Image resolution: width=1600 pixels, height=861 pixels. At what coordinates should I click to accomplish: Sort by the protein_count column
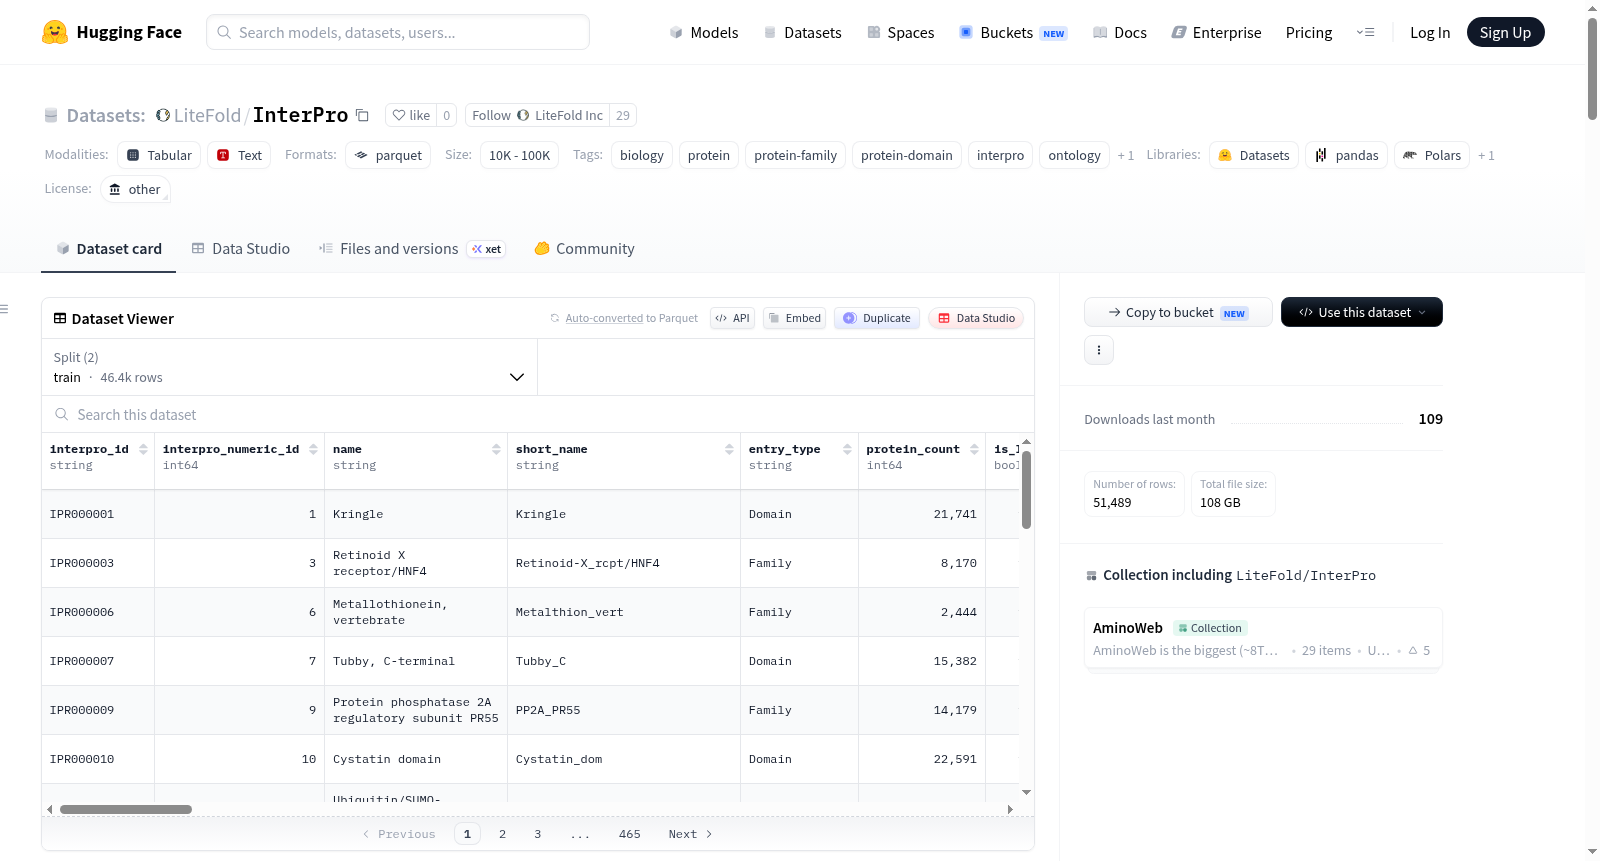click(x=974, y=450)
